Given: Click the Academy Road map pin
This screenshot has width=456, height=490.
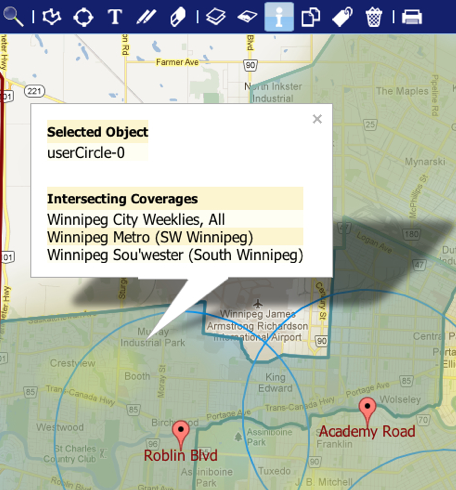Looking at the screenshot, I should 367,411.
